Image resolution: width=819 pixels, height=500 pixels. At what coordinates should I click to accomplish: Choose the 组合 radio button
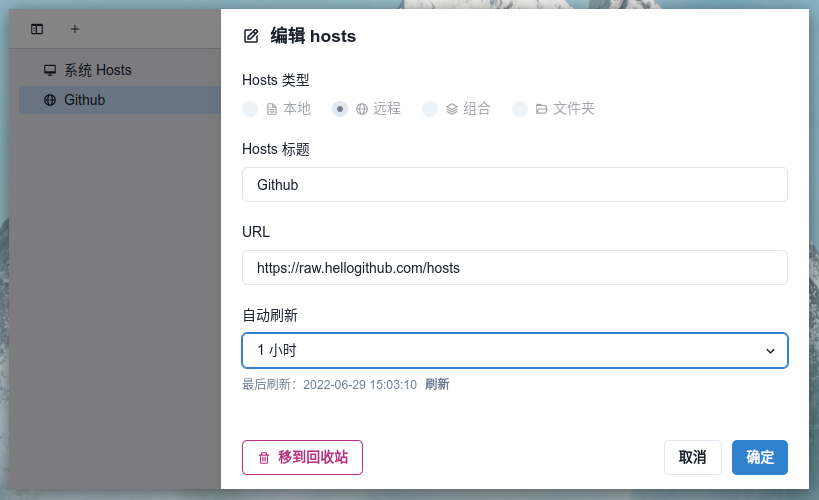(x=430, y=109)
